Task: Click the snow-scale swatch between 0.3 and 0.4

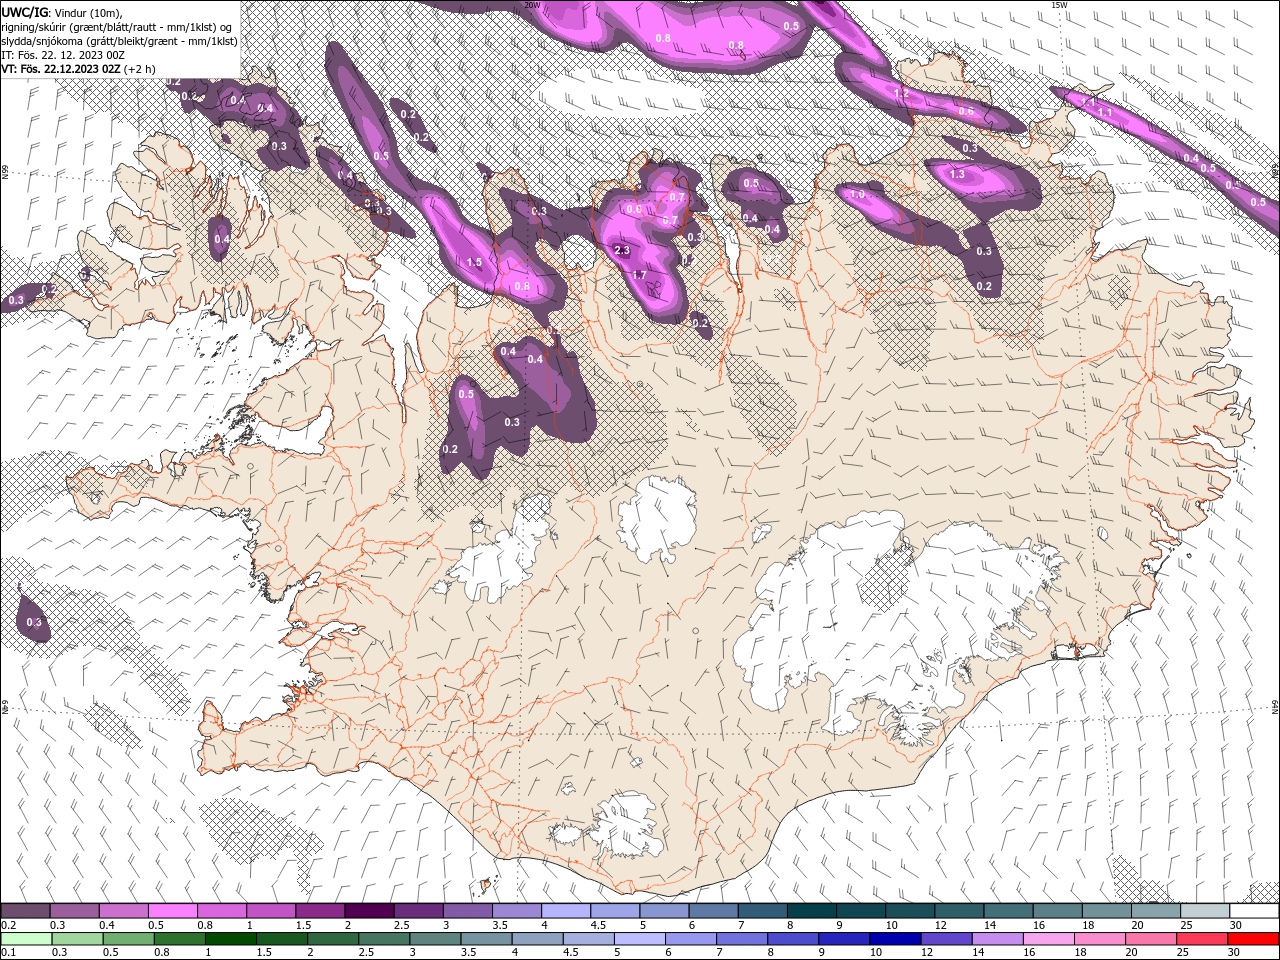Action: [x=74, y=911]
